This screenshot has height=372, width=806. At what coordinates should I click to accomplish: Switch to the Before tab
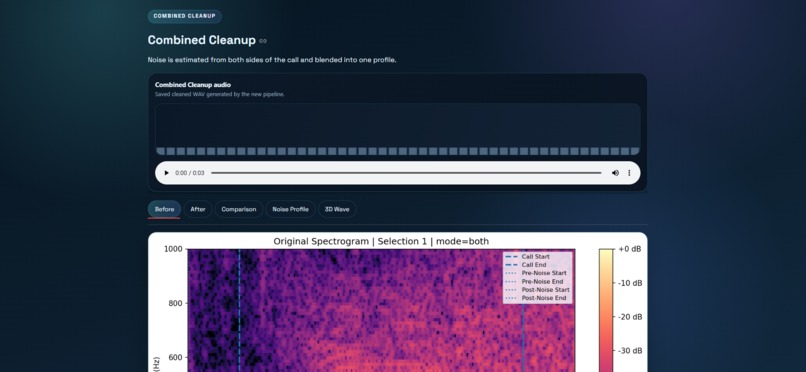tap(164, 209)
